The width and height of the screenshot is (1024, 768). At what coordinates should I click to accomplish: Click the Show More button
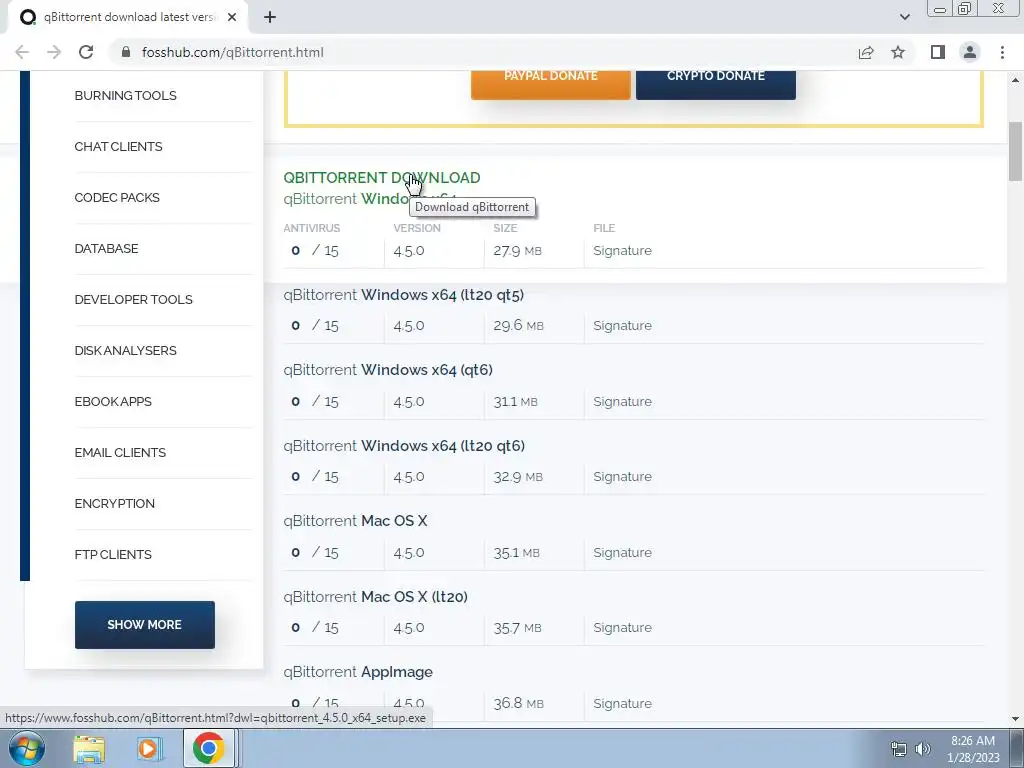click(144, 624)
